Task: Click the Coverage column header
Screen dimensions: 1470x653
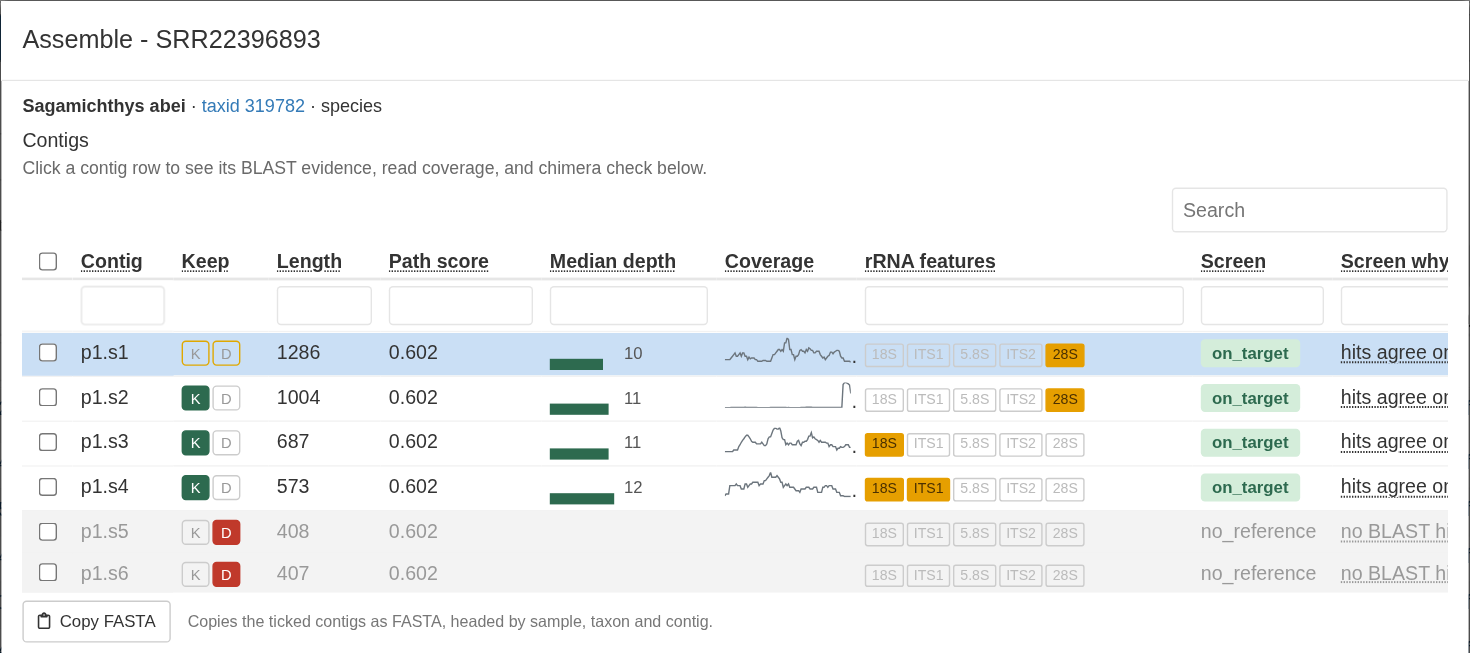Action: pos(769,262)
